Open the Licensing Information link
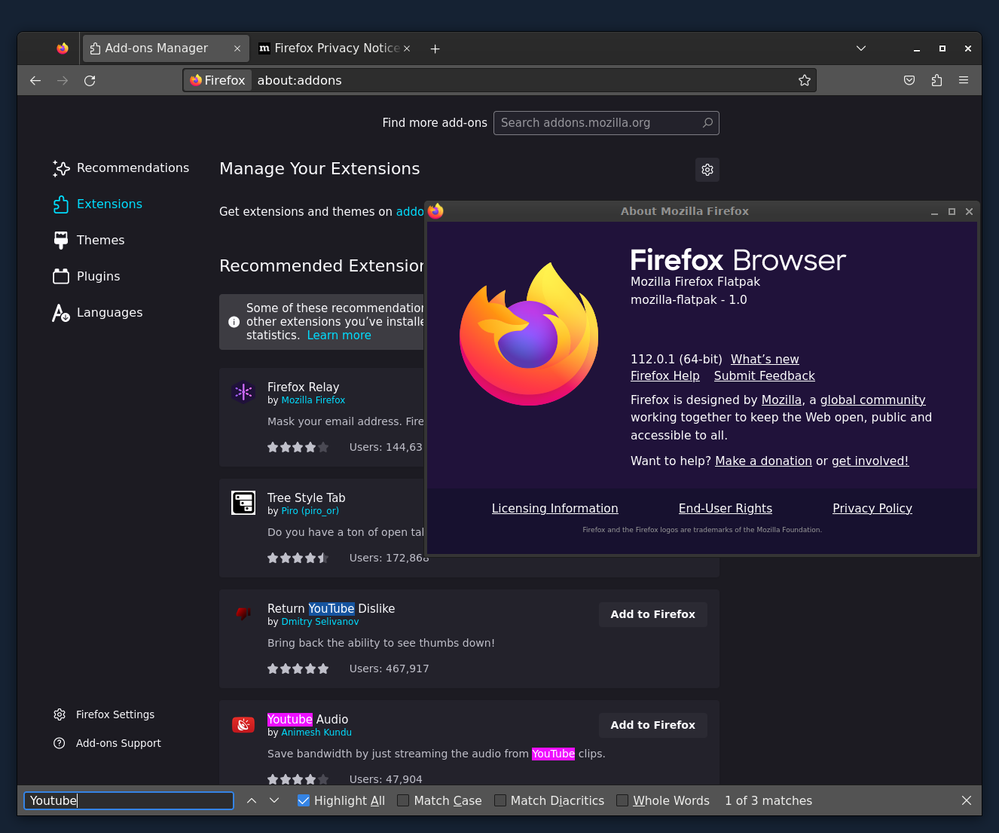 pos(554,508)
